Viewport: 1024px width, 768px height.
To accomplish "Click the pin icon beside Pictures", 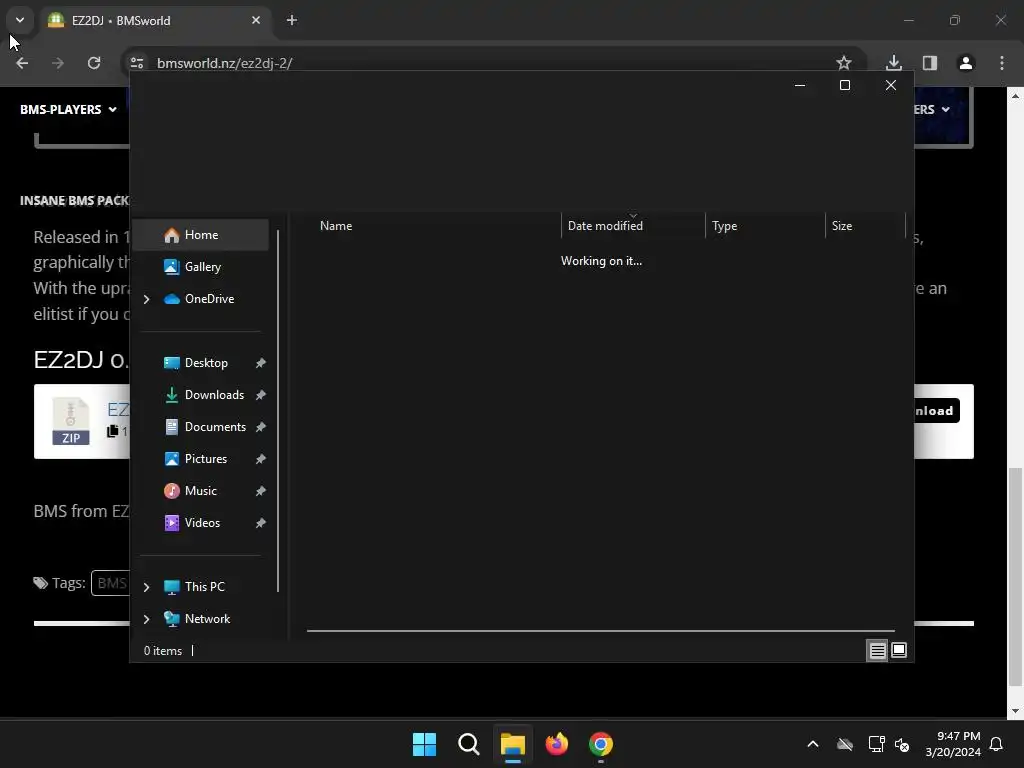I will pyautogui.click(x=261, y=459).
